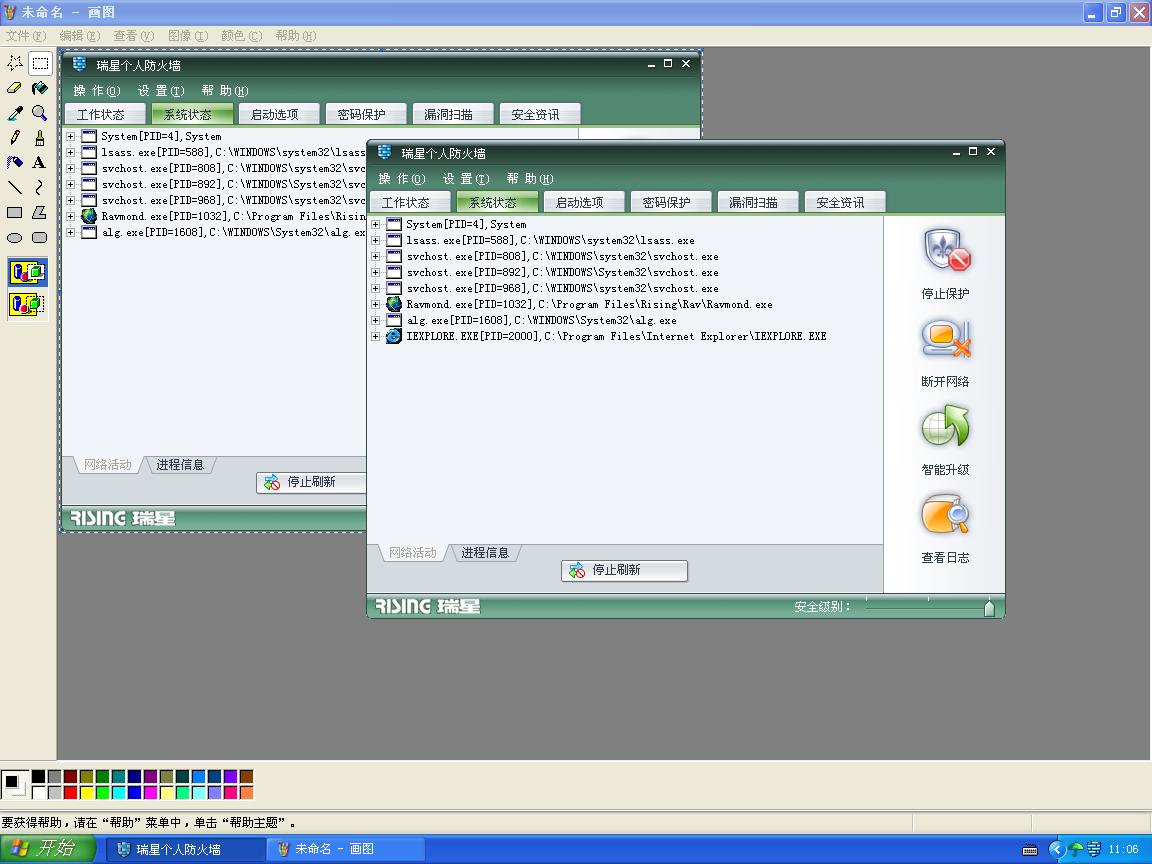1152x864 pixels.
Task: Click the umbrella Rising tray icon
Action: click(1076, 849)
